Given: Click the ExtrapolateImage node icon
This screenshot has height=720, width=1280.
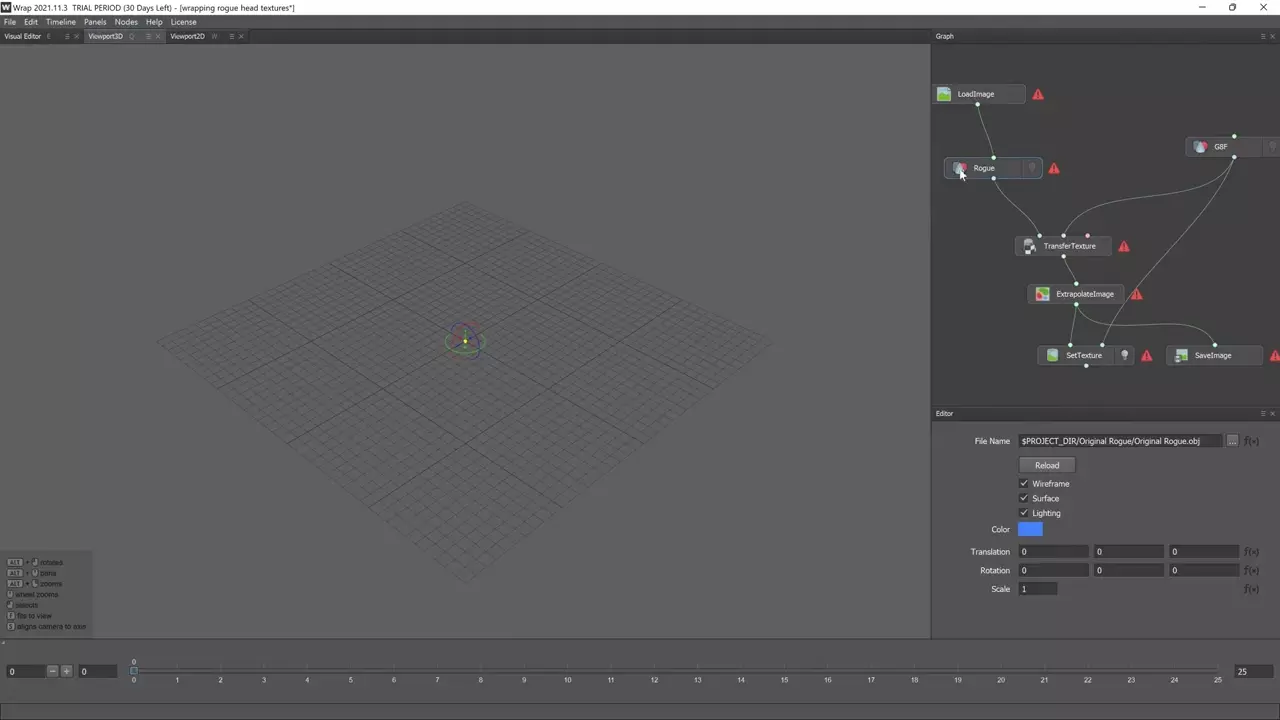Looking at the screenshot, I should pos(1042,294).
